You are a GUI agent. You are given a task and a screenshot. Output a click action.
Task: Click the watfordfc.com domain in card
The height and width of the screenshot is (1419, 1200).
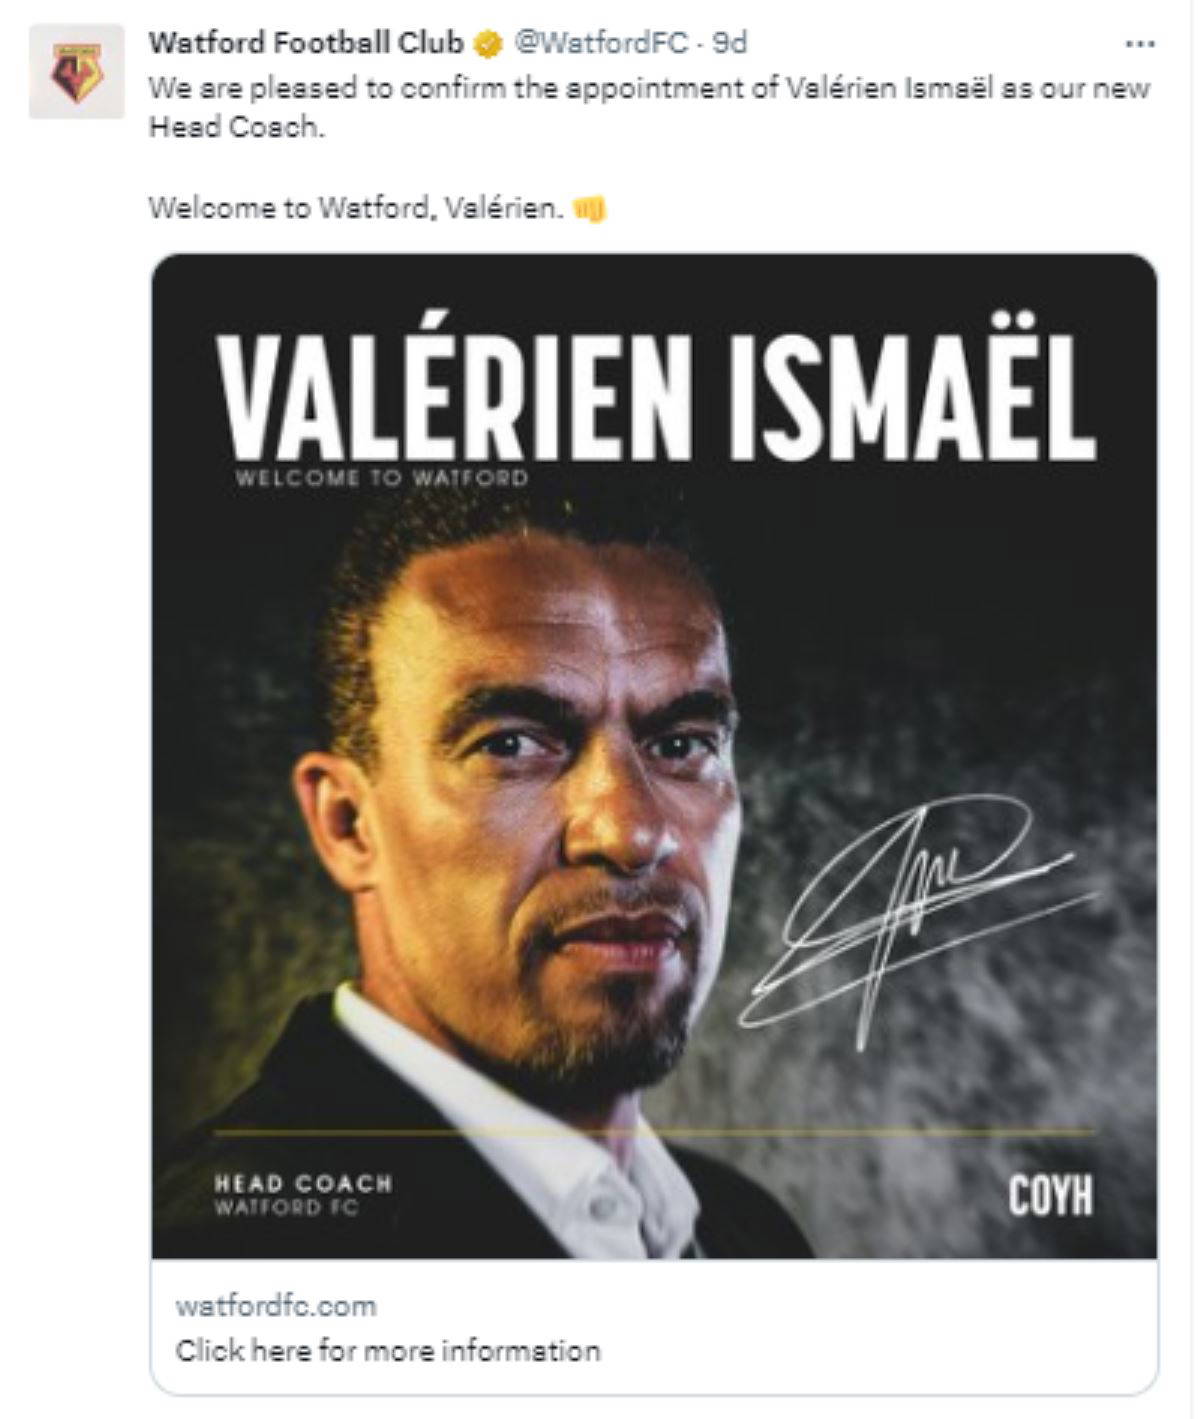click(276, 1306)
